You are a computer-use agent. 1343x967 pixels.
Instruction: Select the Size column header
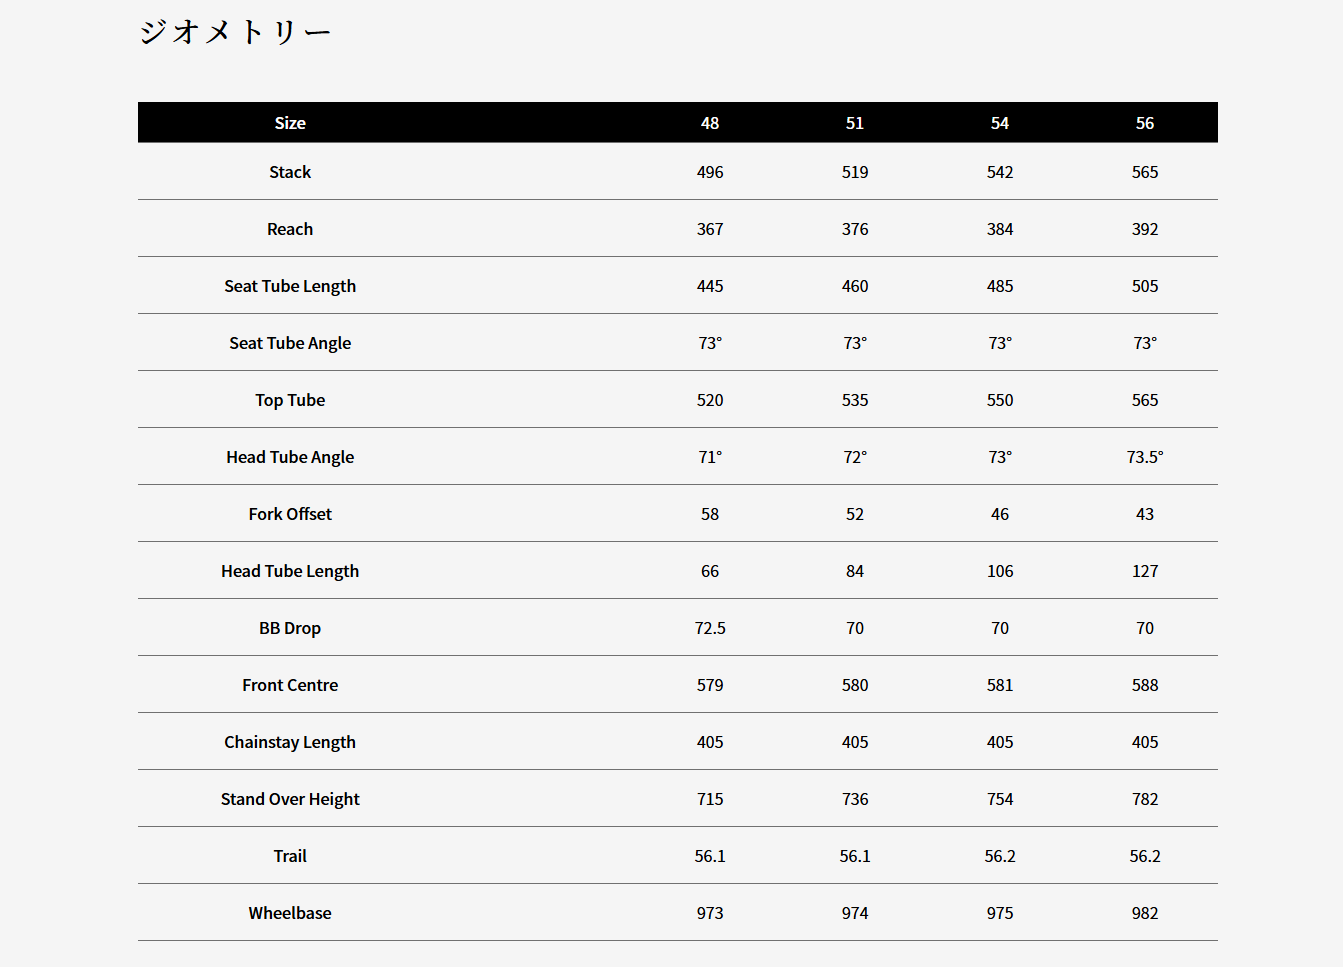coord(290,123)
